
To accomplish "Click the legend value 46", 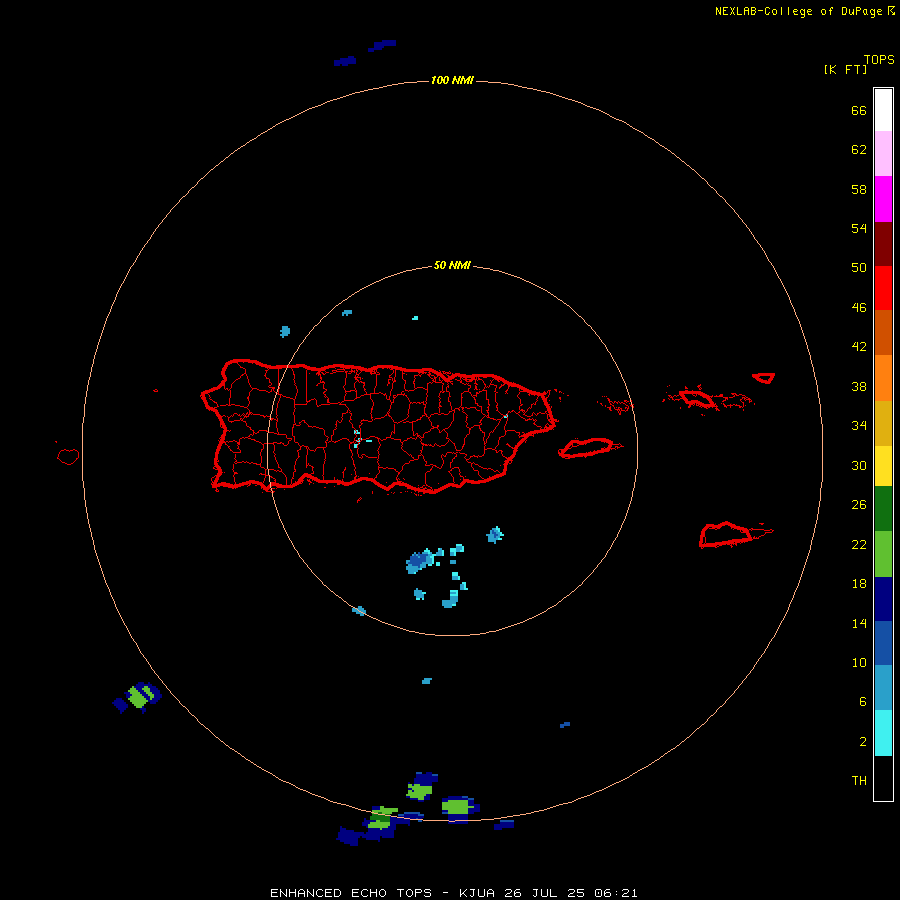I will 859,307.
